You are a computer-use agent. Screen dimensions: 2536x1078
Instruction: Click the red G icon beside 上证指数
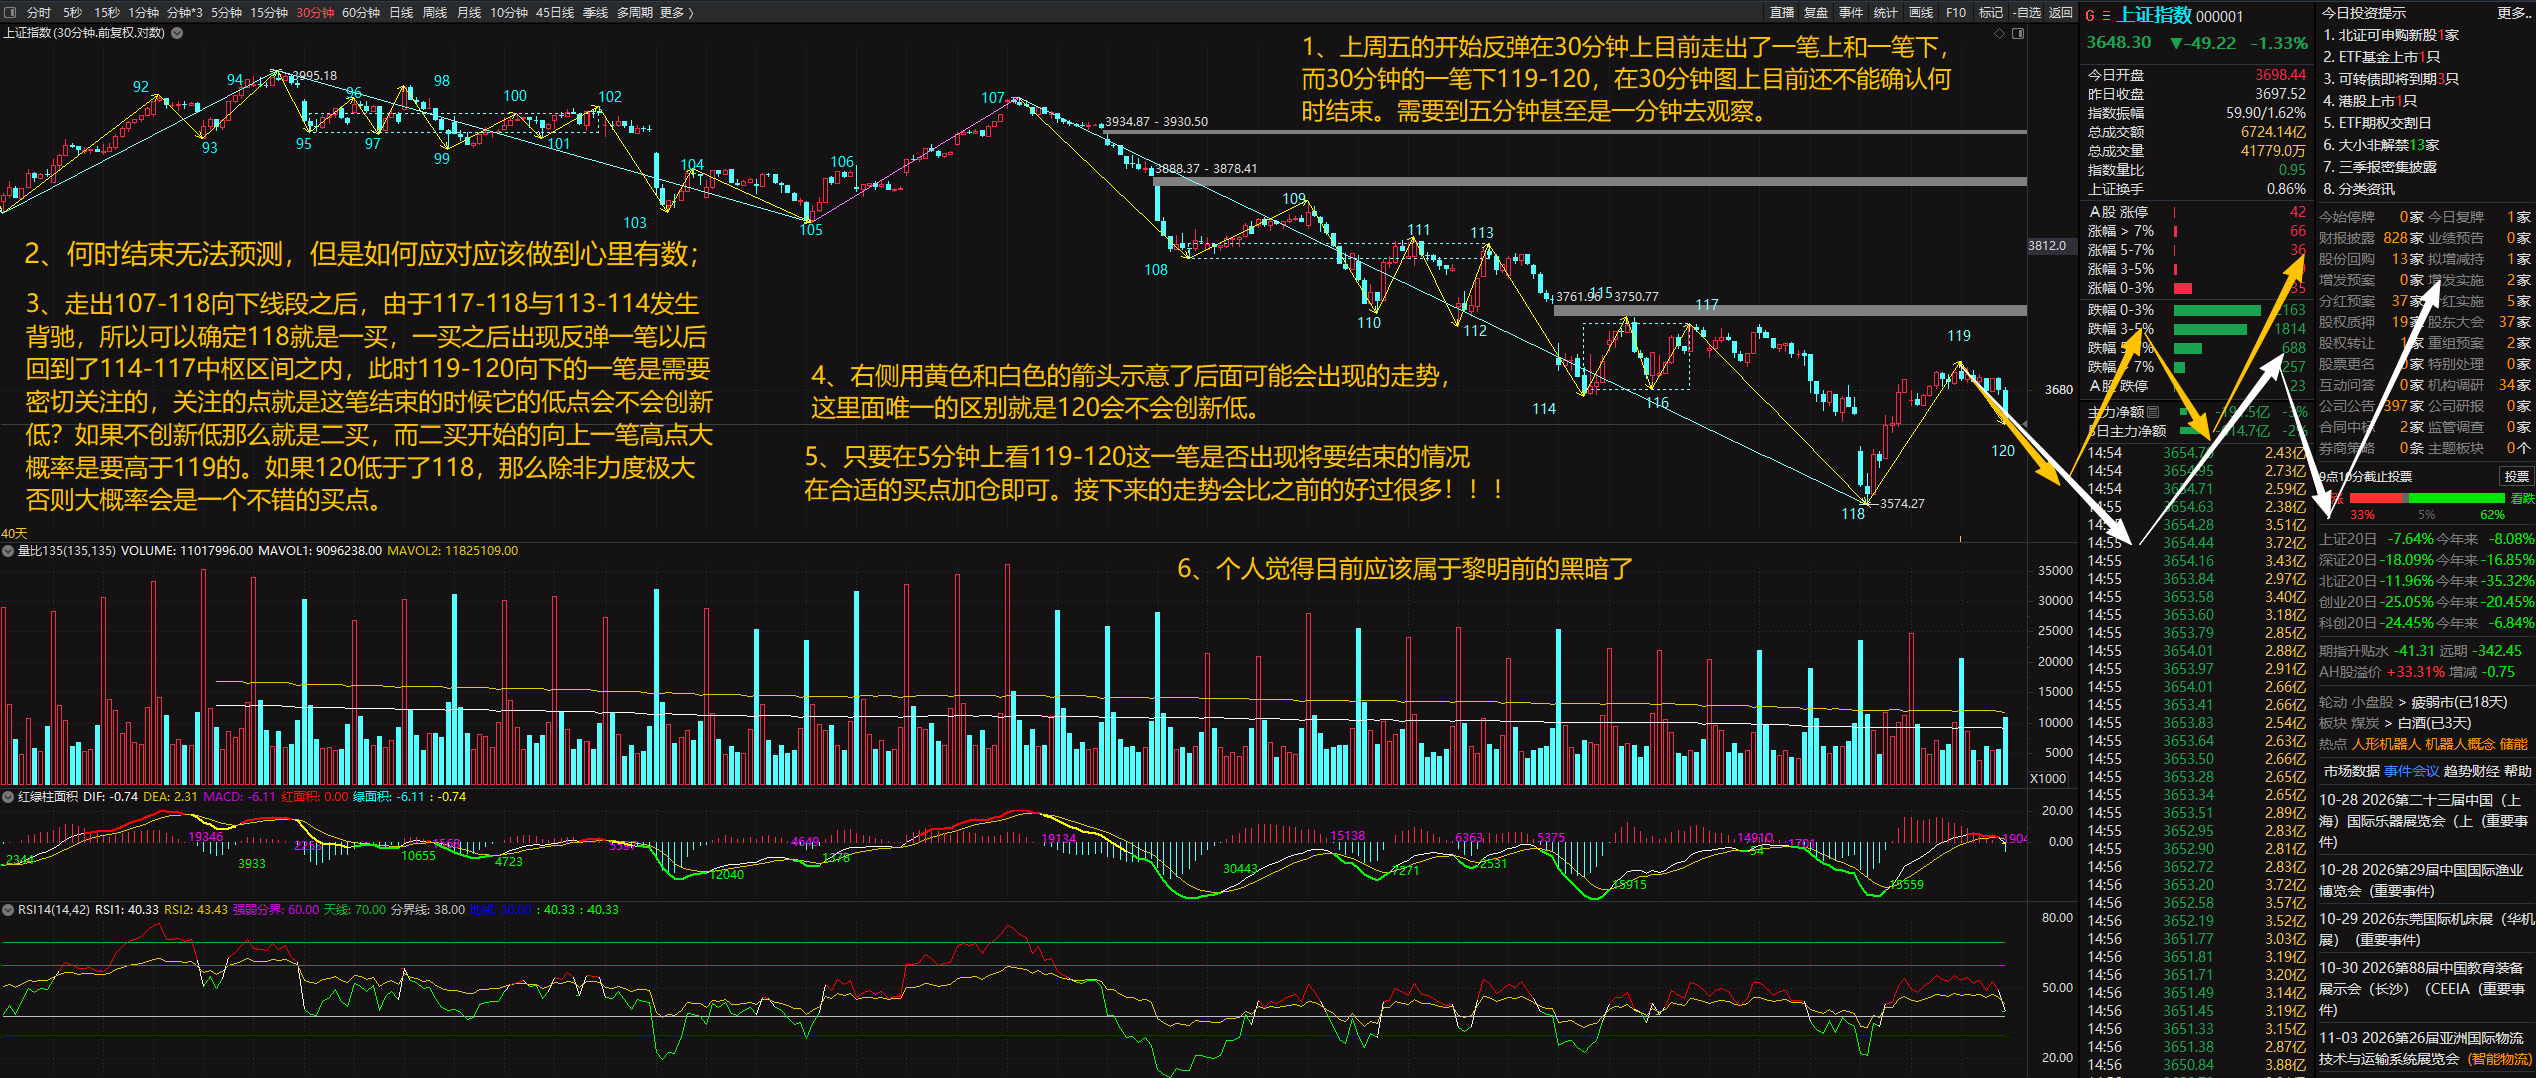(2090, 16)
